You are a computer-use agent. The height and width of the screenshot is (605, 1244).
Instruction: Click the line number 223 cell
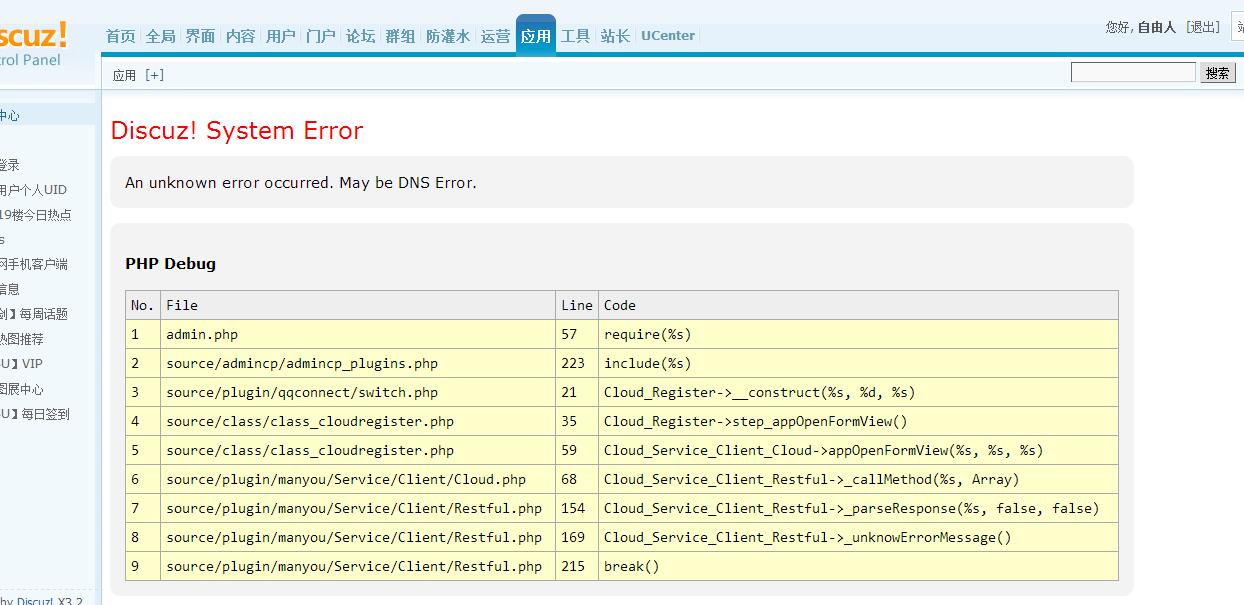point(577,363)
